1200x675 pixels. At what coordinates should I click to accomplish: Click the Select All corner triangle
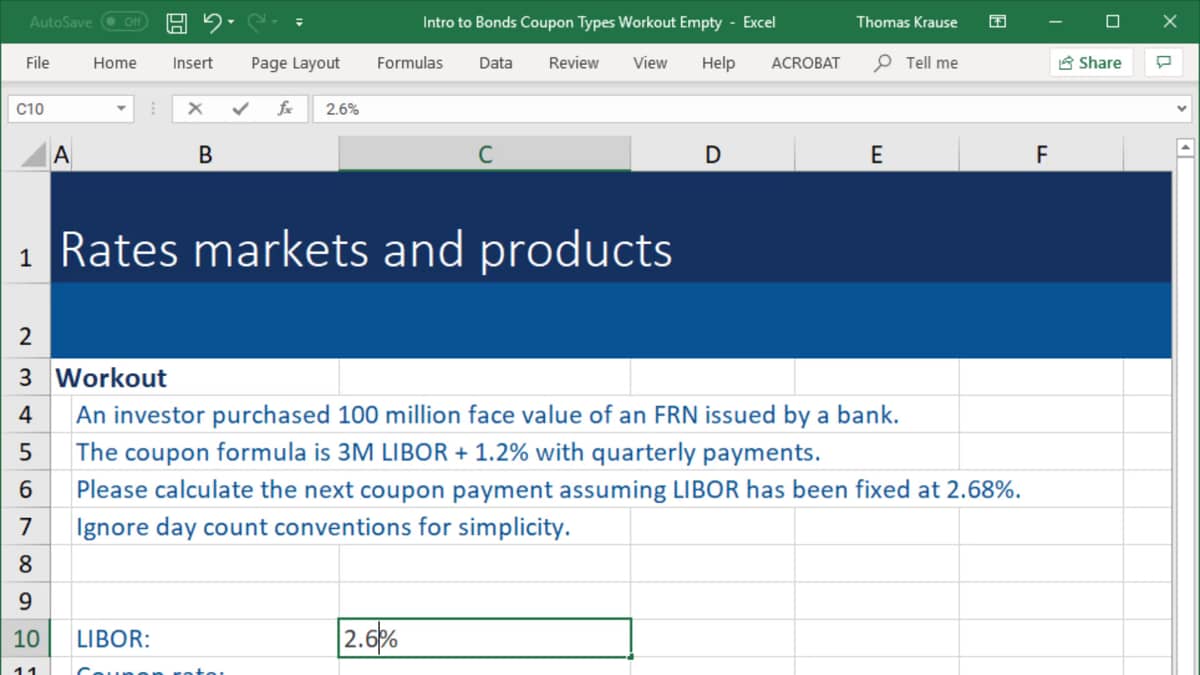click(35, 155)
